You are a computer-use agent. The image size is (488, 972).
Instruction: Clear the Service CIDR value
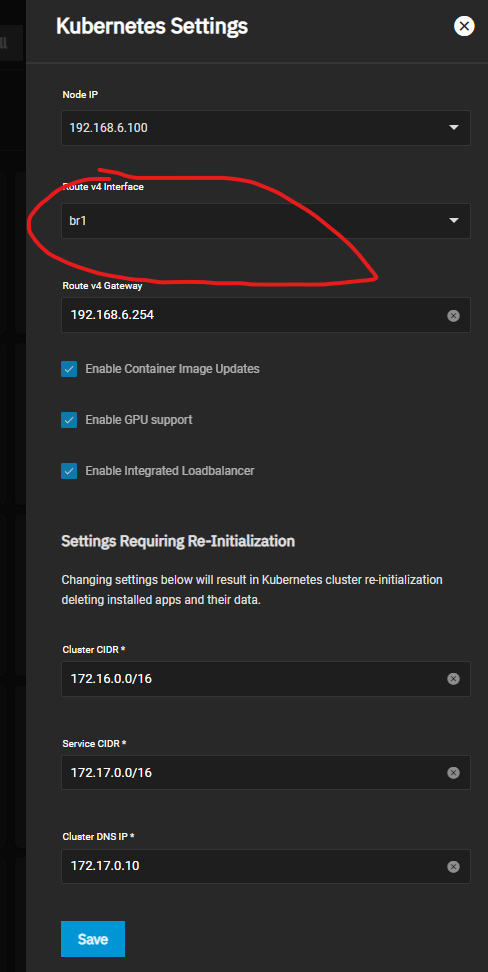point(453,772)
